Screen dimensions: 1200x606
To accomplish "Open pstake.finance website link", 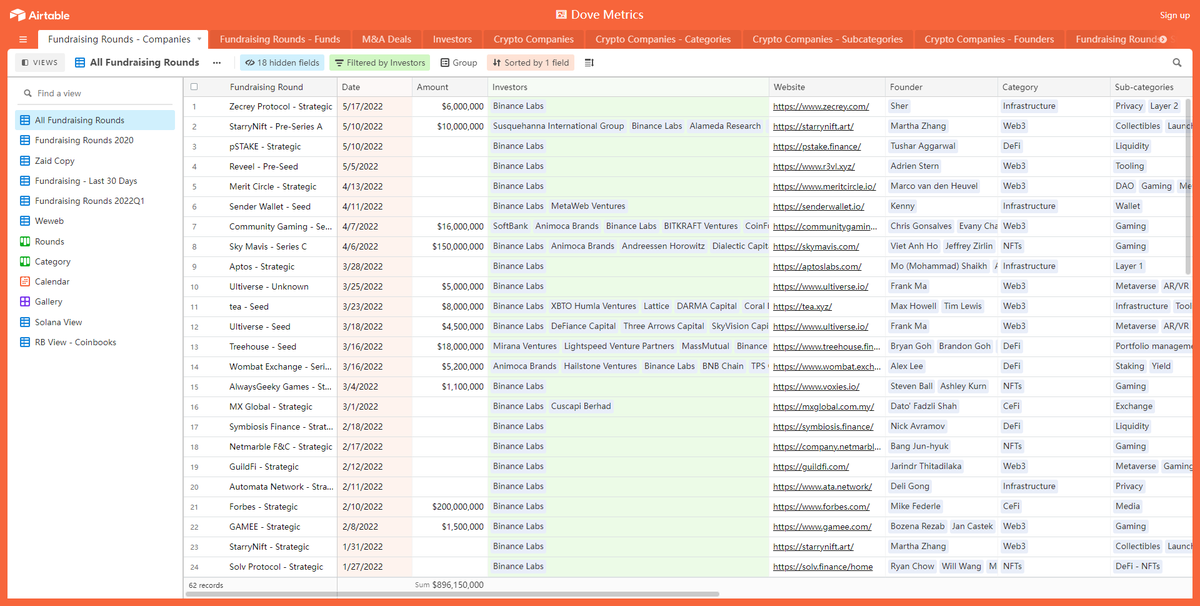I will [817, 146].
